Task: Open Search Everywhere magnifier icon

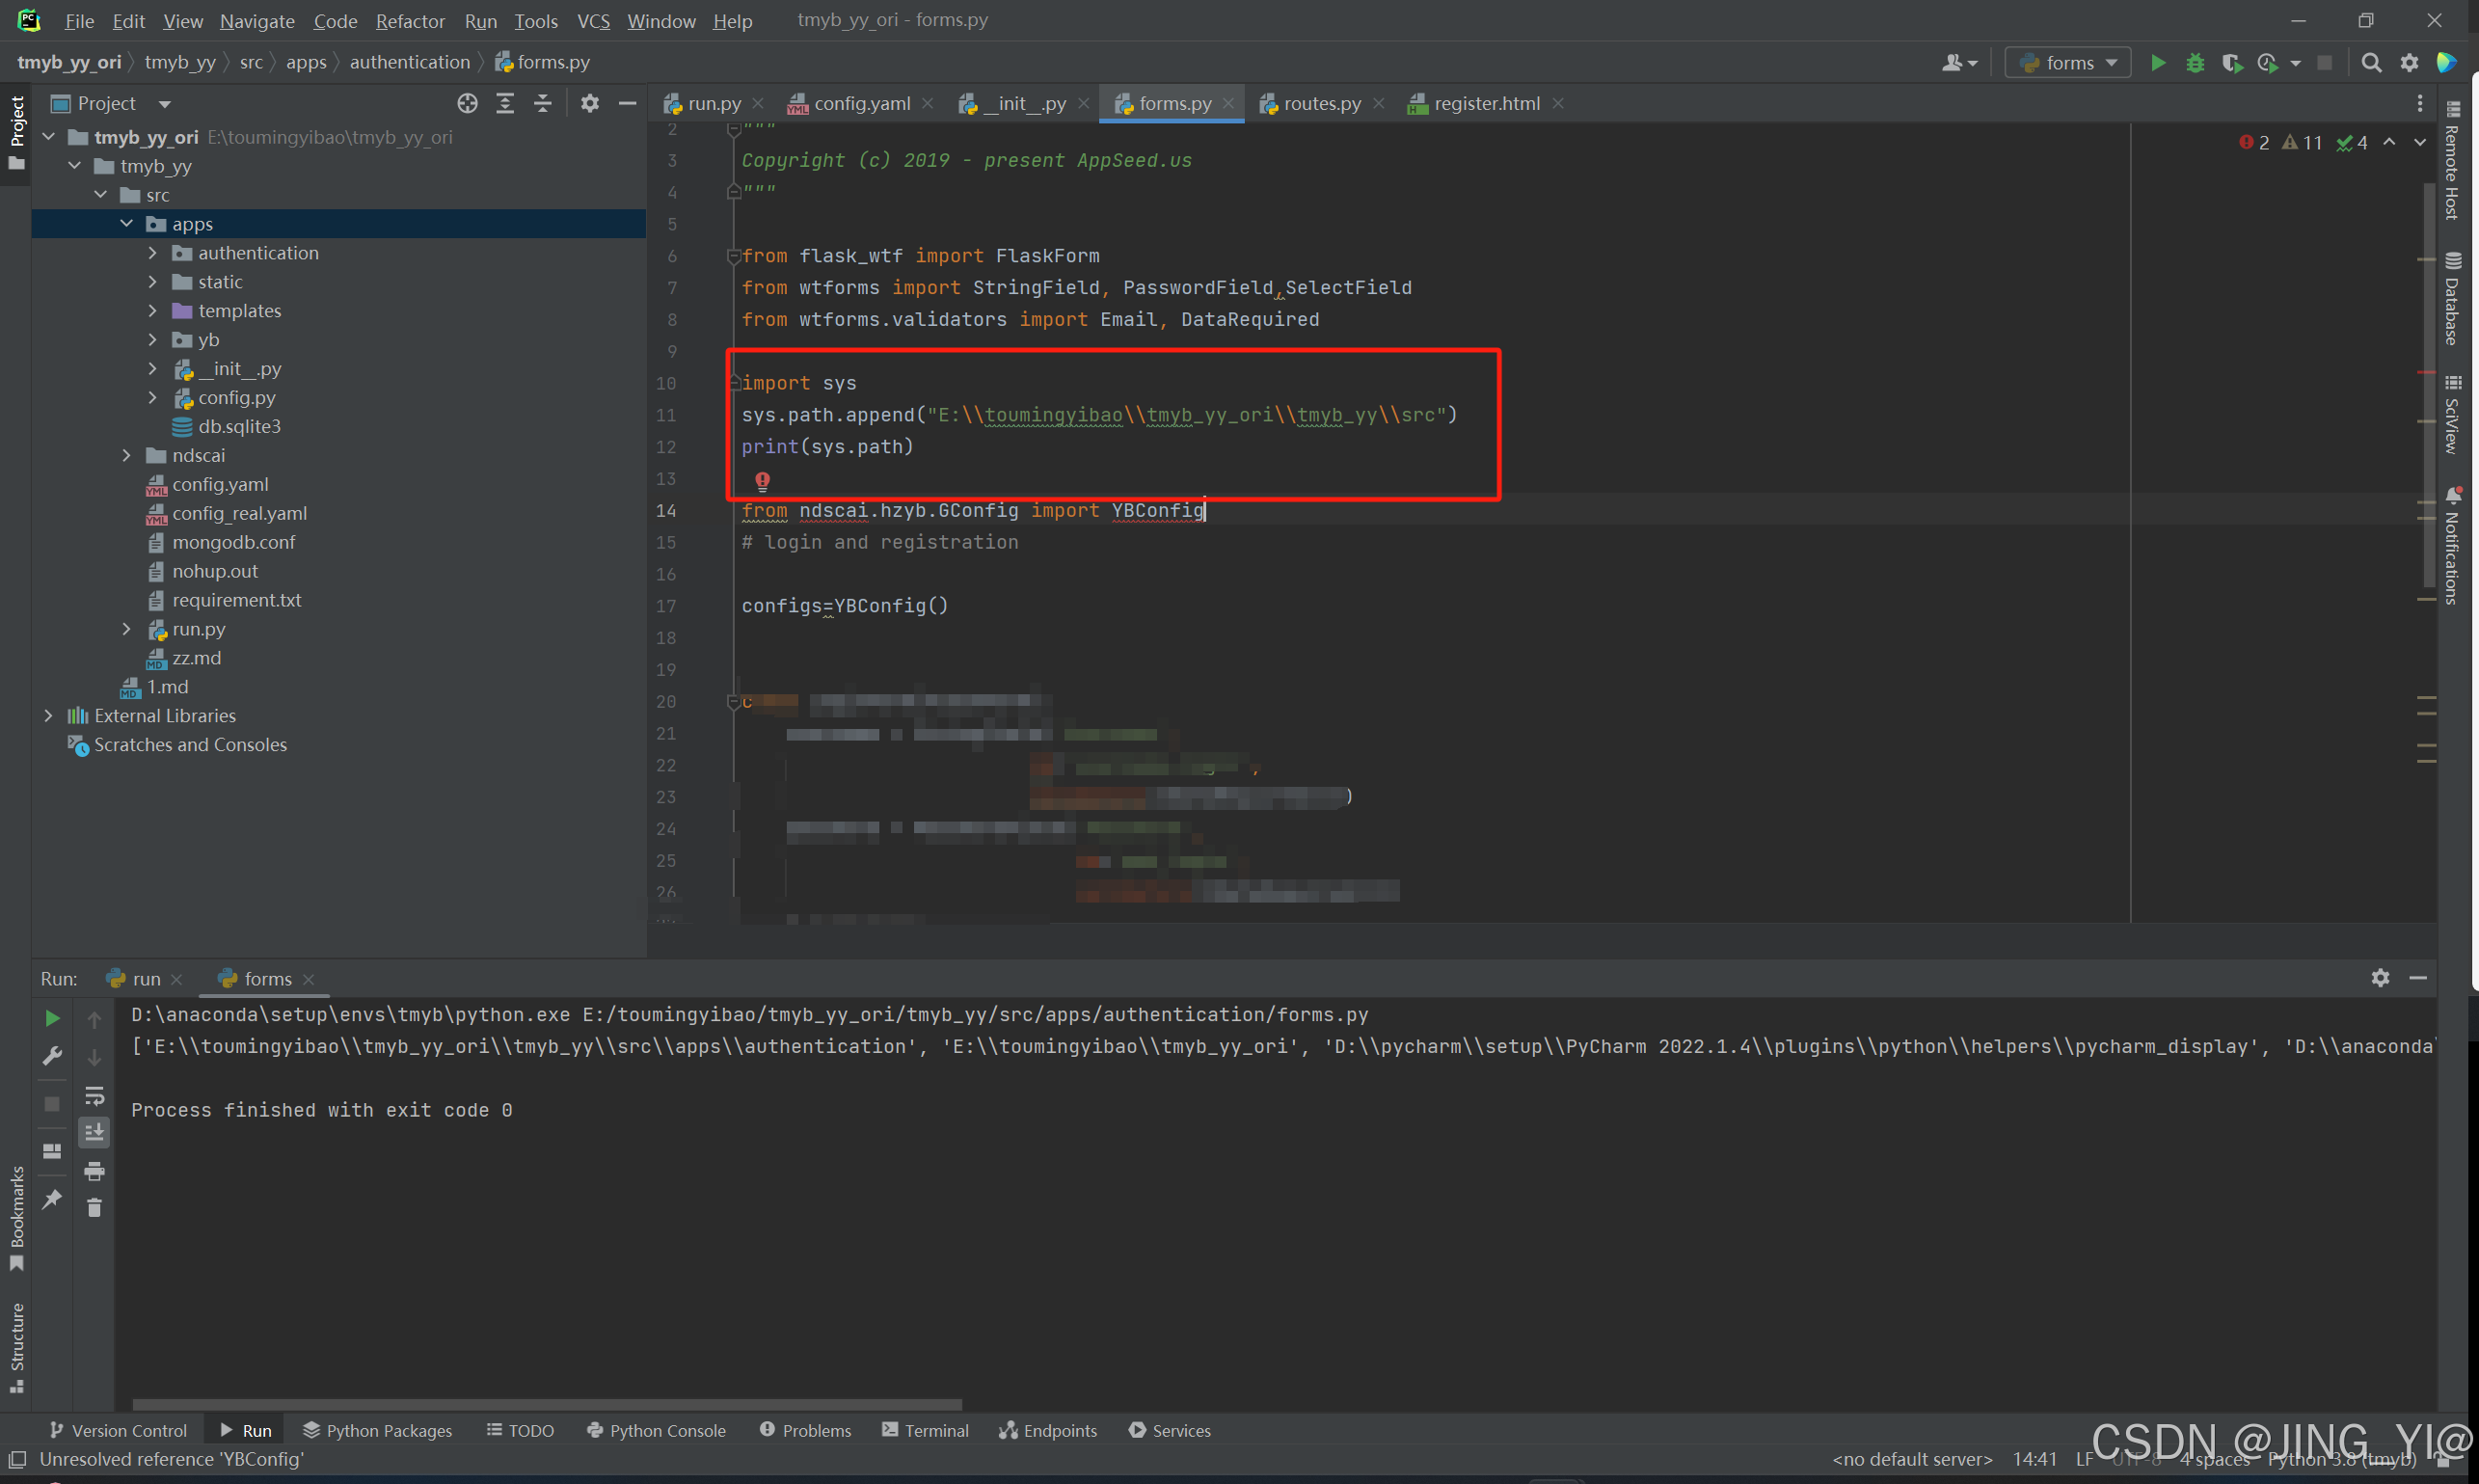Action: 2371,62
